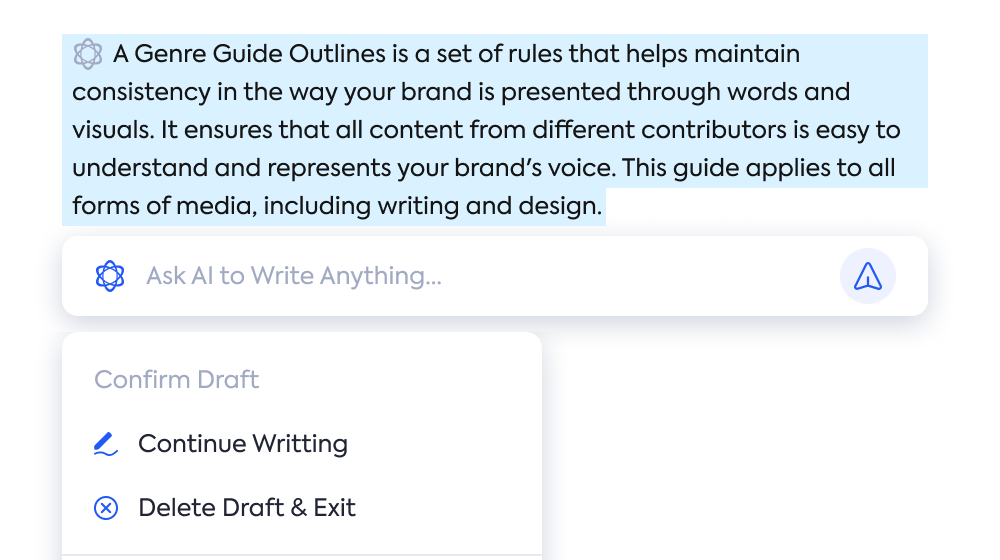Click the circled X icon beside Delete Draft
This screenshot has width=1000, height=560.
tap(106, 508)
